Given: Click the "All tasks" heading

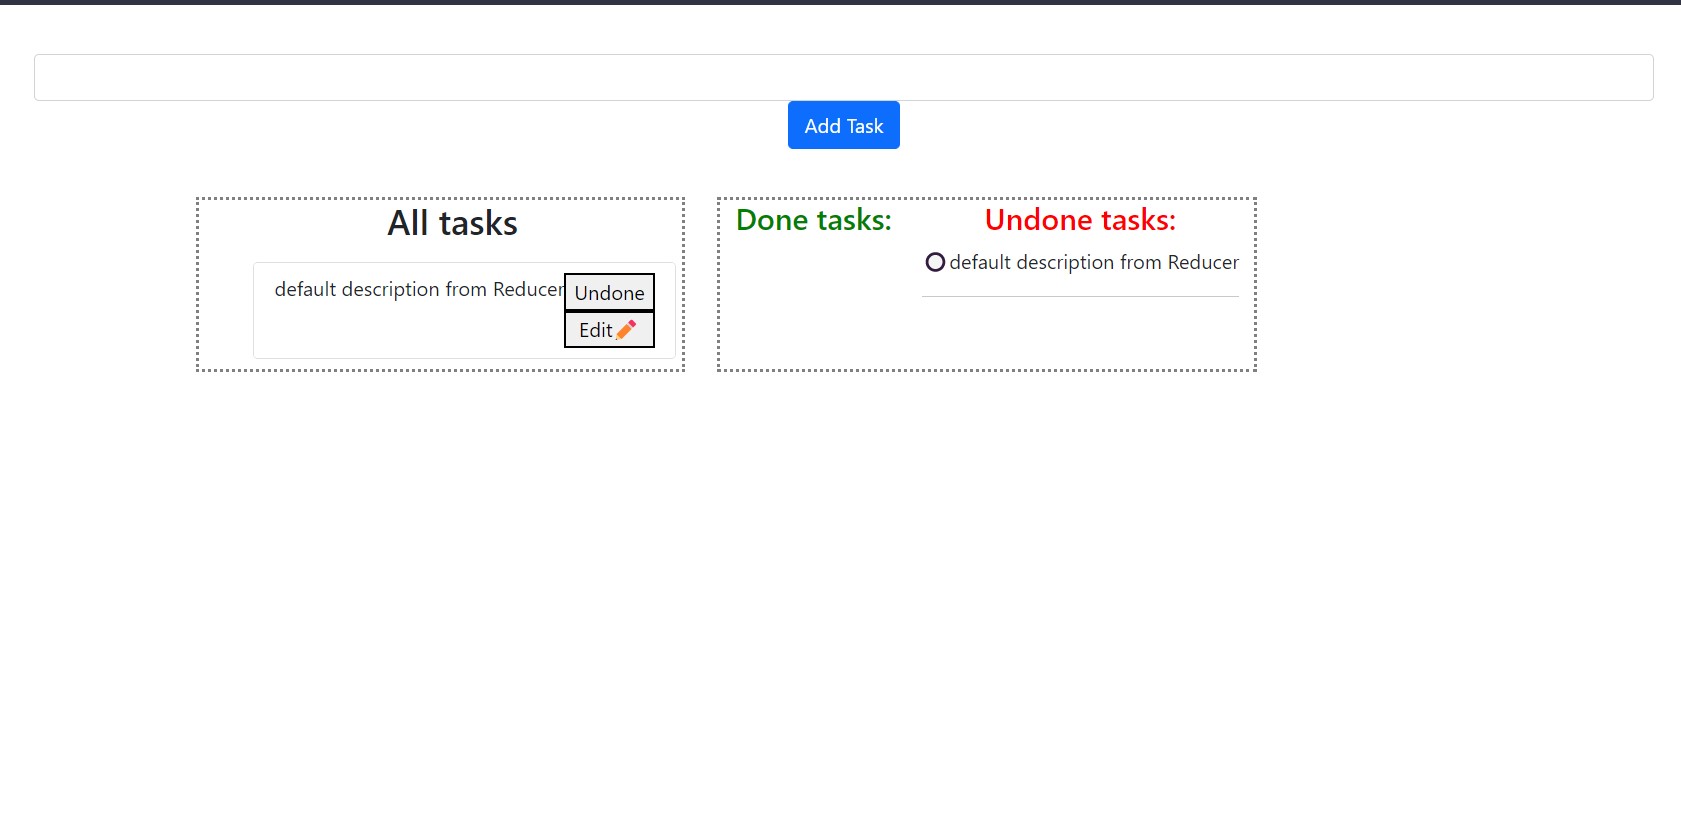Looking at the screenshot, I should point(452,223).
